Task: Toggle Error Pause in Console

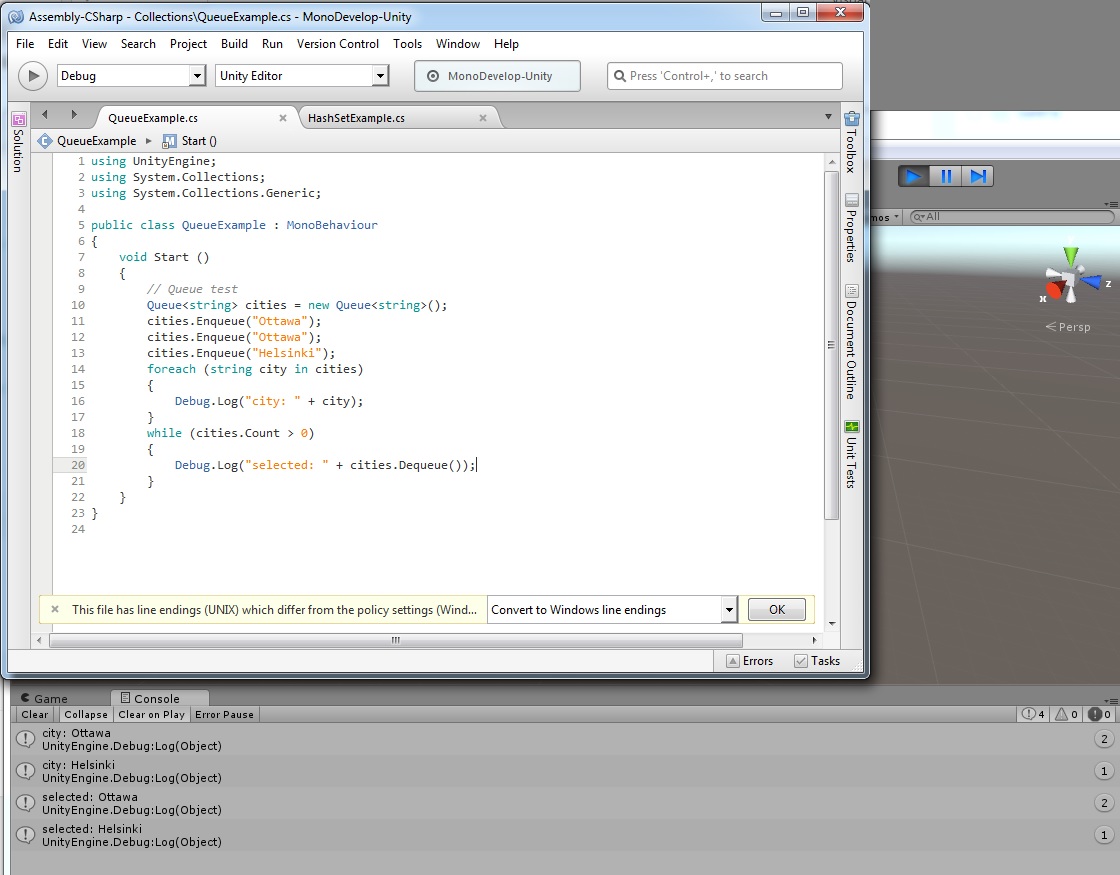Action: 224,715
